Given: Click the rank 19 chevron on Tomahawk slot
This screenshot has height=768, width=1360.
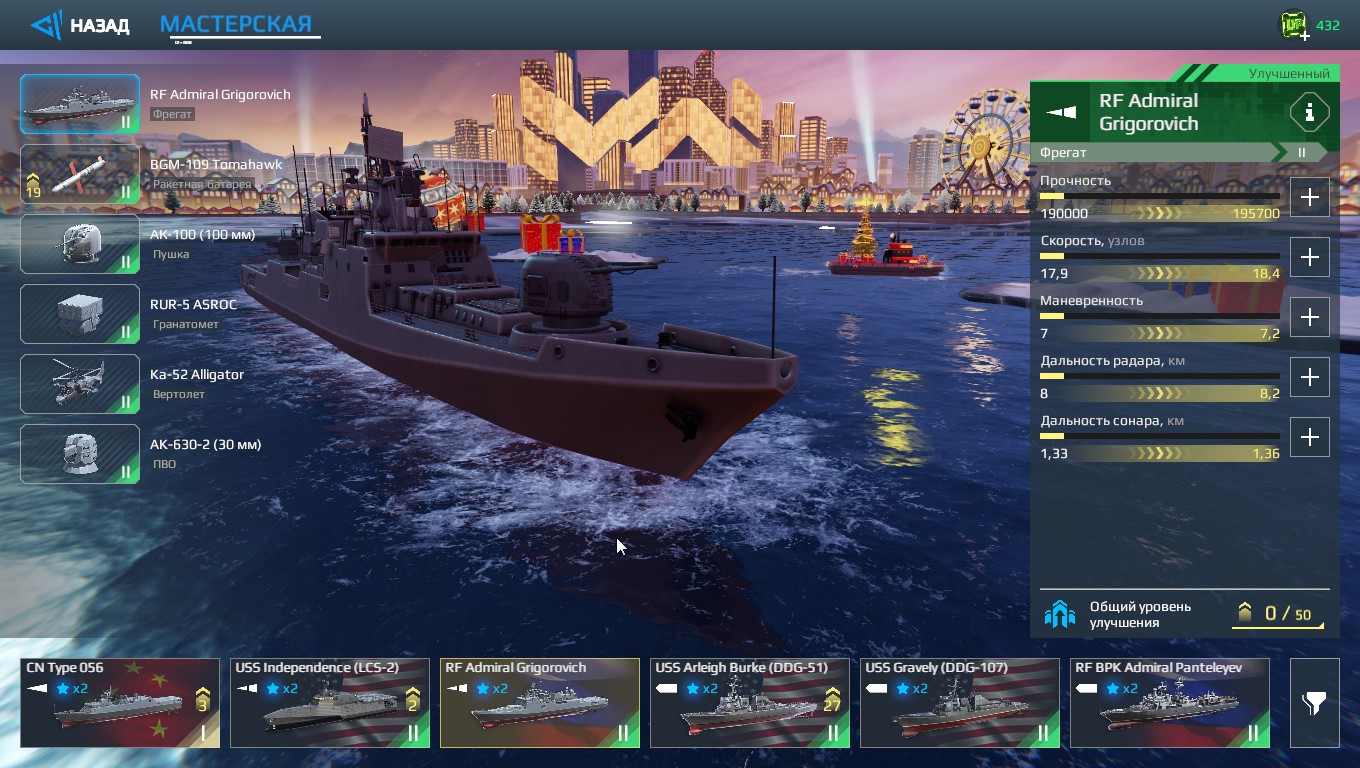Looking at the screenshot, I should point(33,186).
